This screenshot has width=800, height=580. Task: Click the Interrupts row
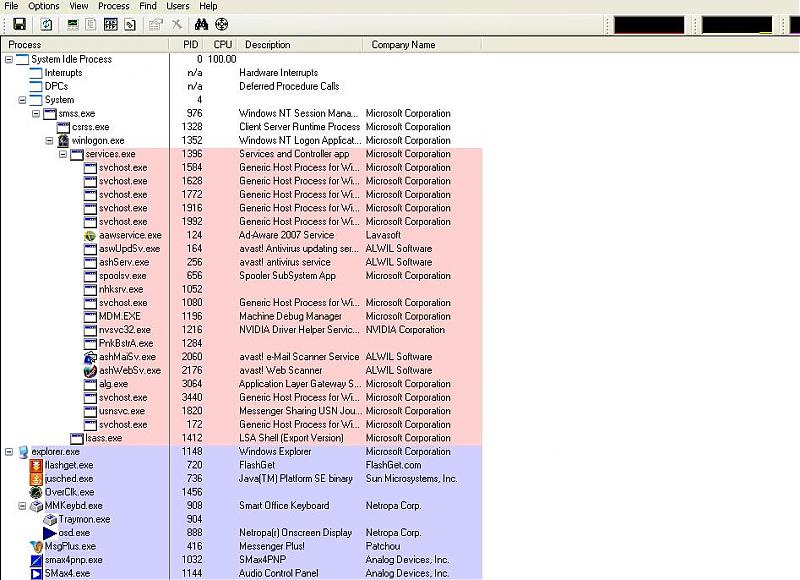point(242,73)
